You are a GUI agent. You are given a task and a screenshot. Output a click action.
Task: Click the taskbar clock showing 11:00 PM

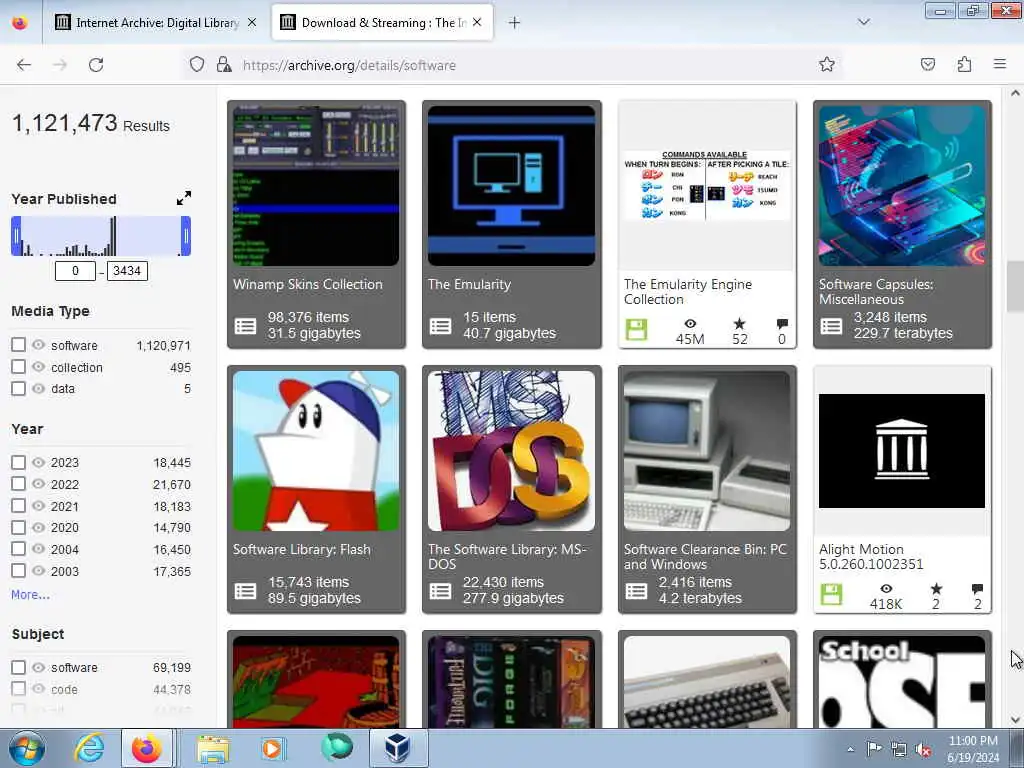coord(973,749)
